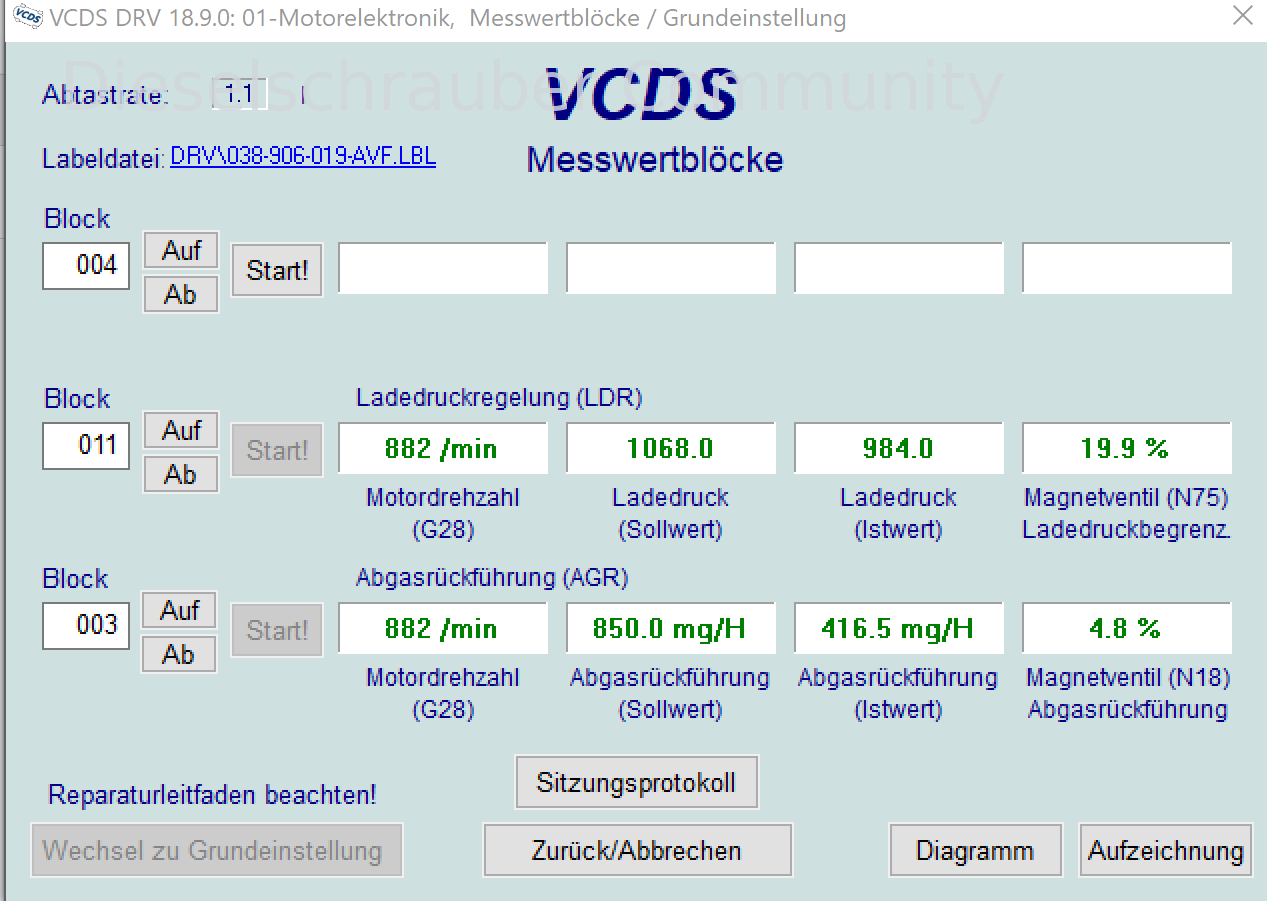Open the label file DRV\038-906-019-AVF.LBL link
1267x901 pixels.
click(x=303, y=157)
